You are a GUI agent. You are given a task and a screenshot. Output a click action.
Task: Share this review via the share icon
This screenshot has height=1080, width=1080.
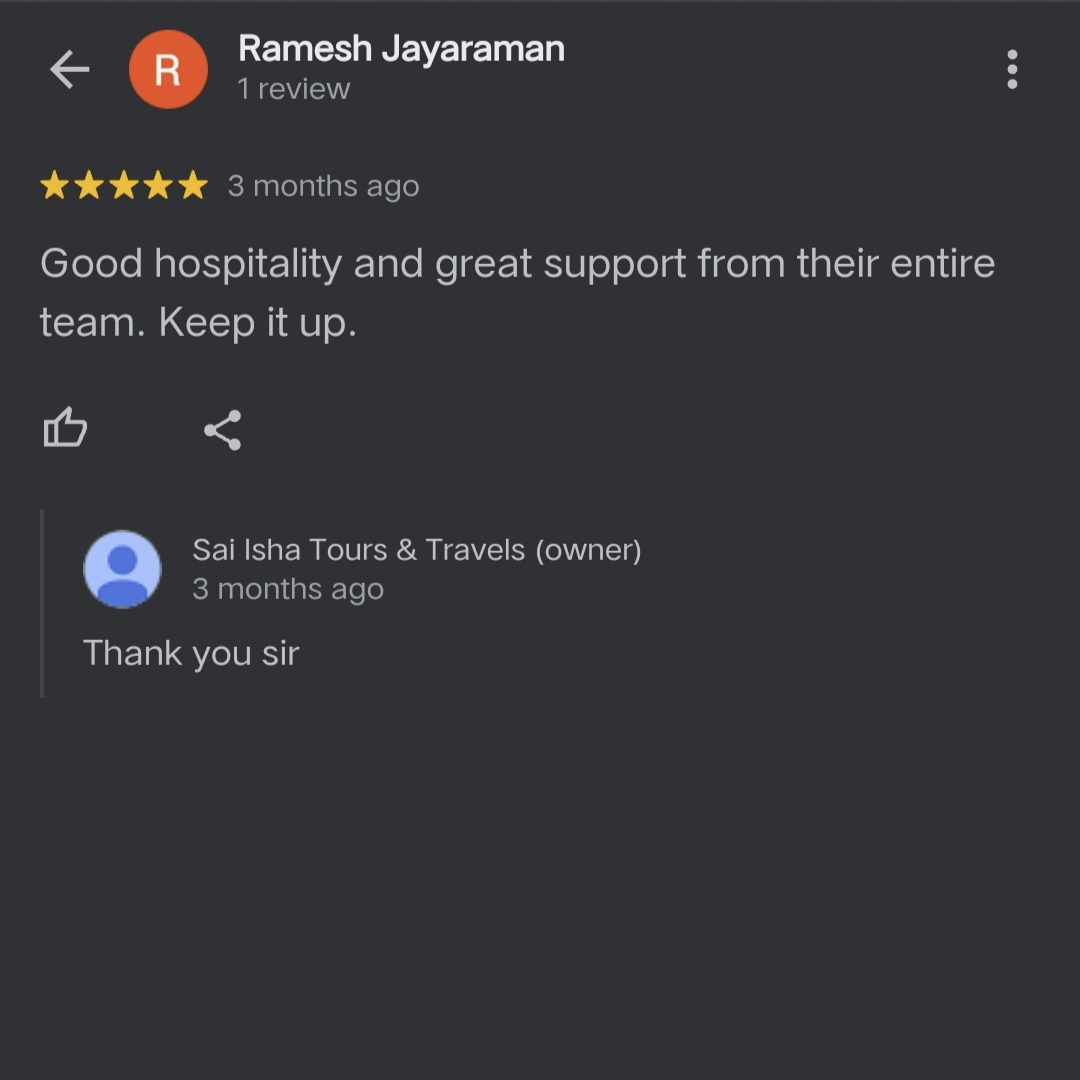pyautogui.click(x=222, y=430)
